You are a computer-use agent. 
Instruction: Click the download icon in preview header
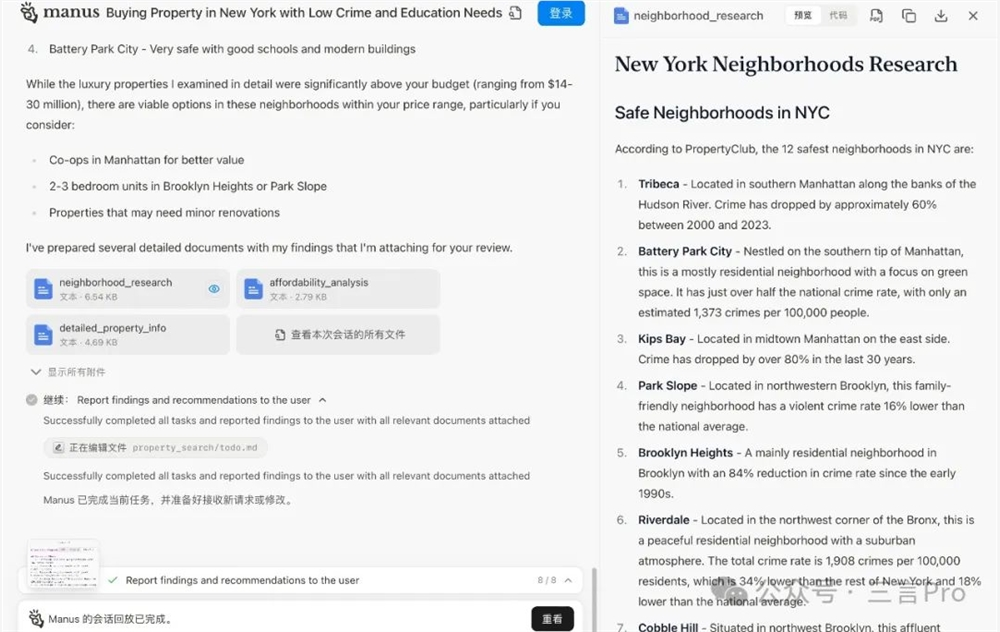coord(941,16)
